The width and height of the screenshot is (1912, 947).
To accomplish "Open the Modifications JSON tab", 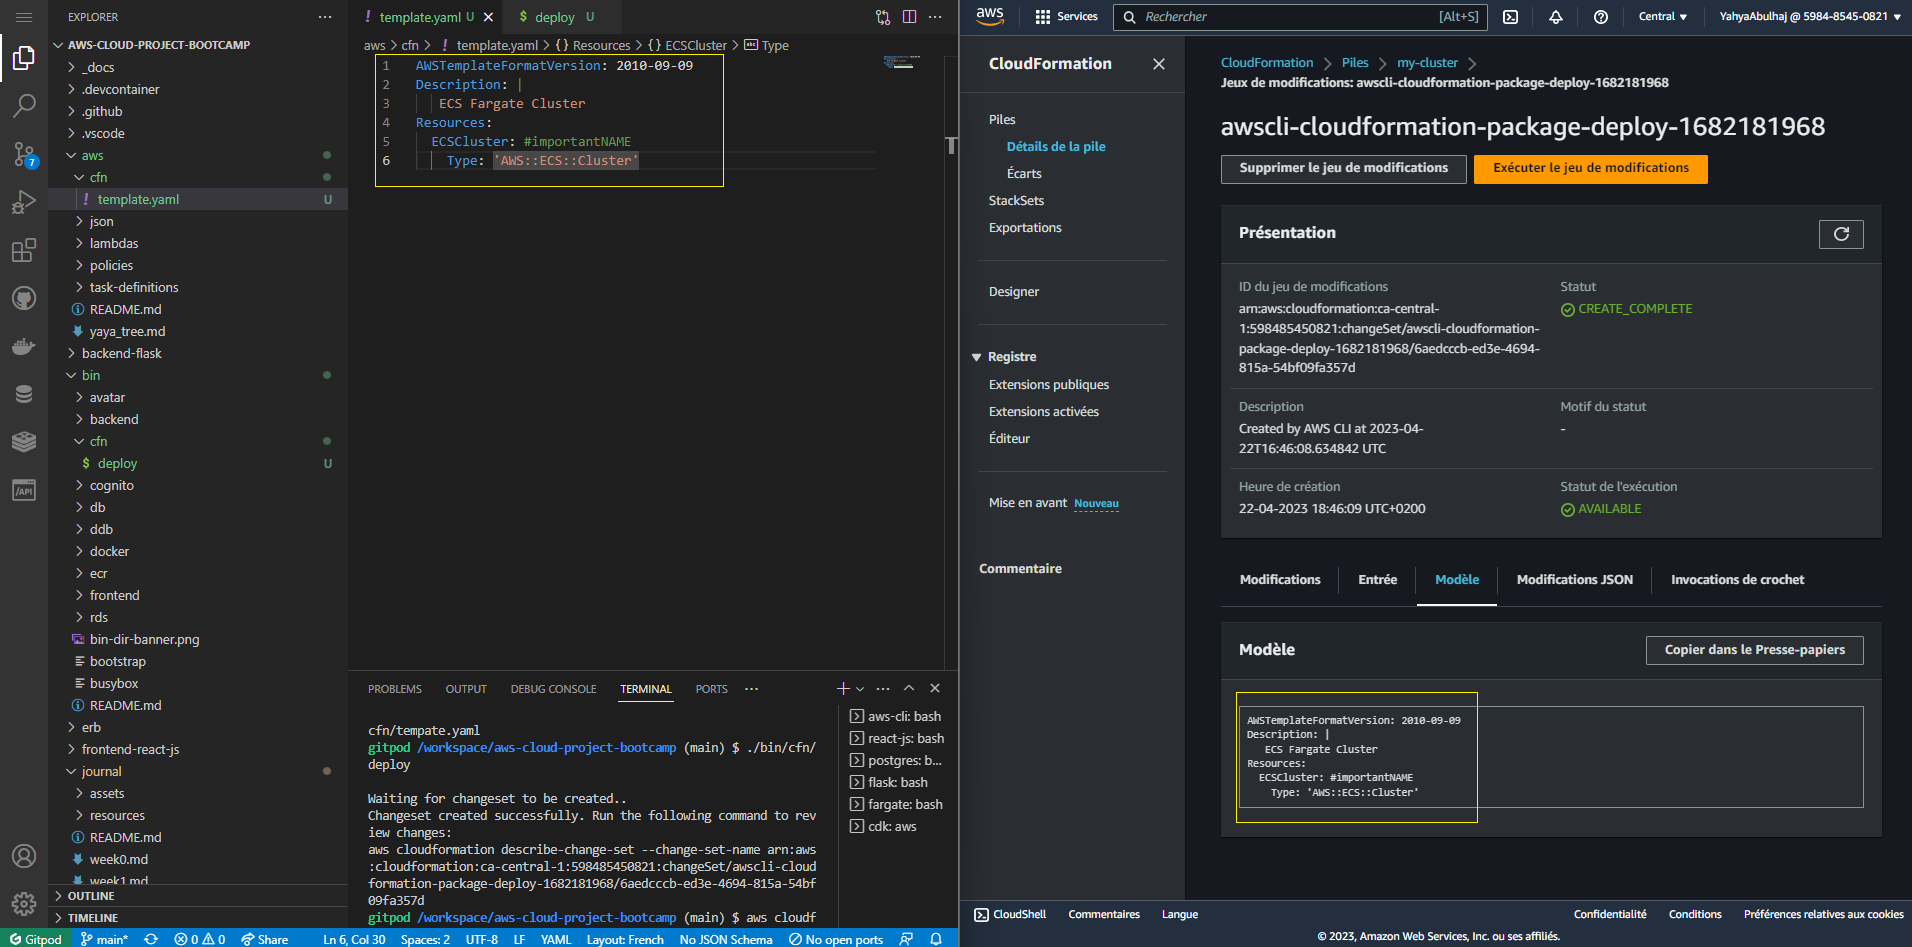I will pos(1574,580).
